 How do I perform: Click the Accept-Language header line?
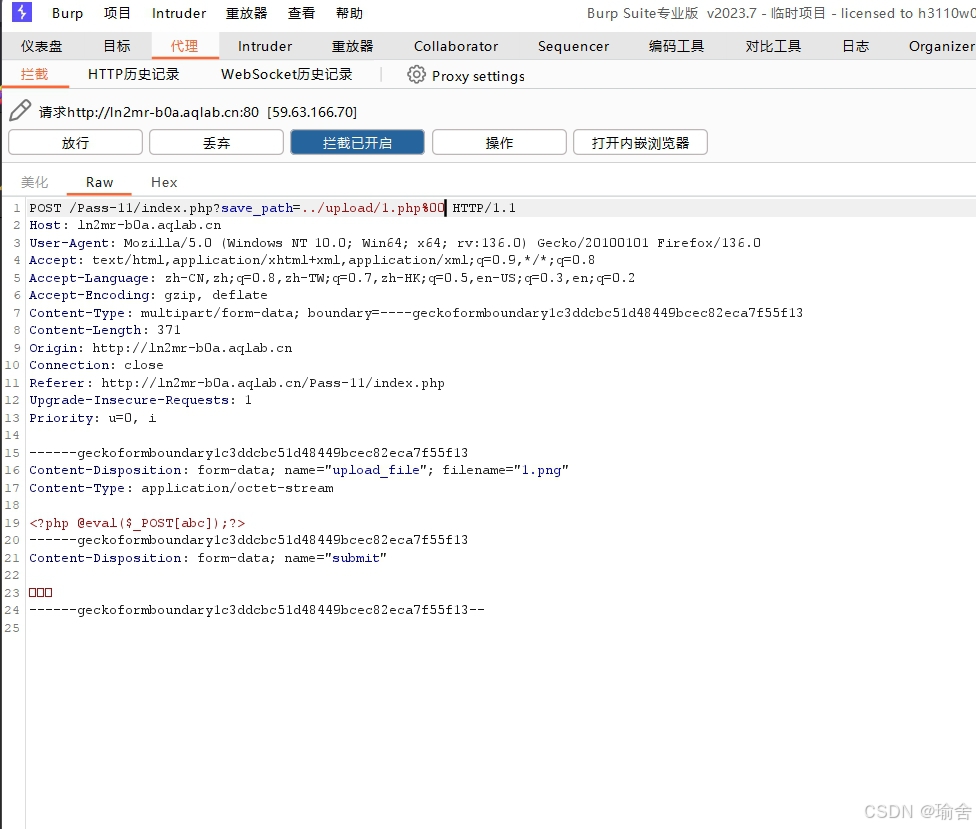point(332,278)
